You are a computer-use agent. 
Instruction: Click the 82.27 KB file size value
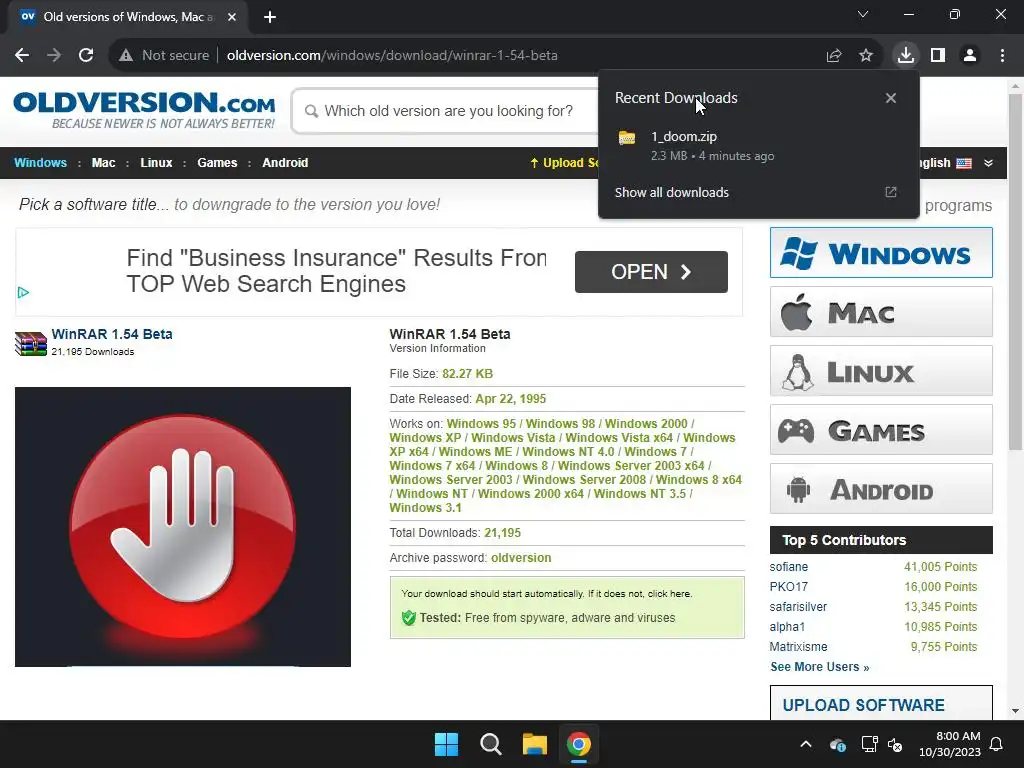[x=468, y=374]
